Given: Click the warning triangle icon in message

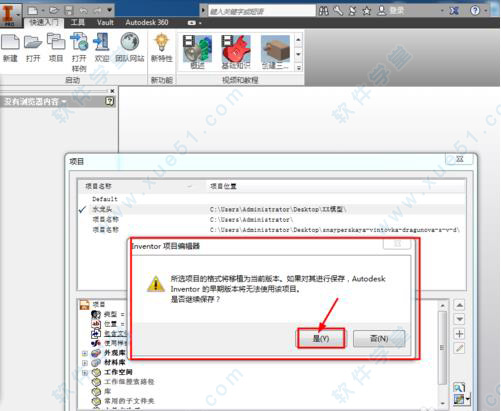Looking at the screenshot, I should click(156, 284).
